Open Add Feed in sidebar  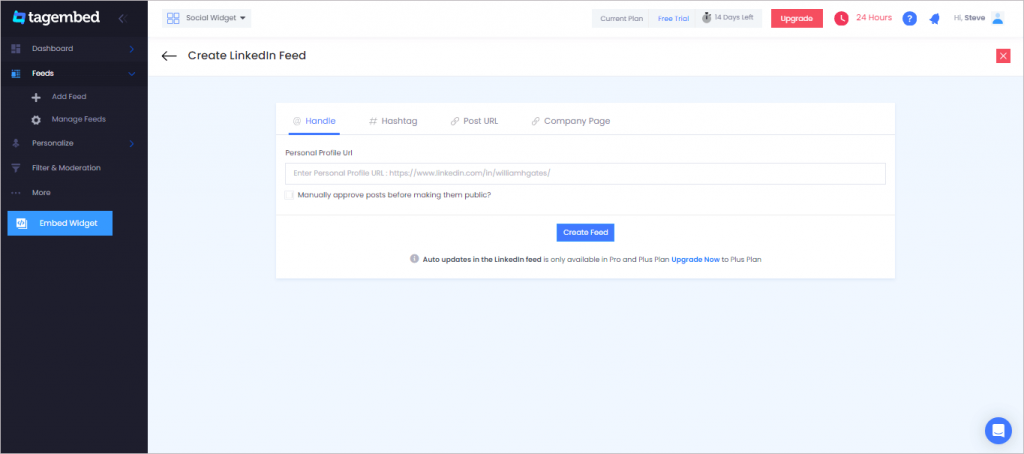point(69,97)
